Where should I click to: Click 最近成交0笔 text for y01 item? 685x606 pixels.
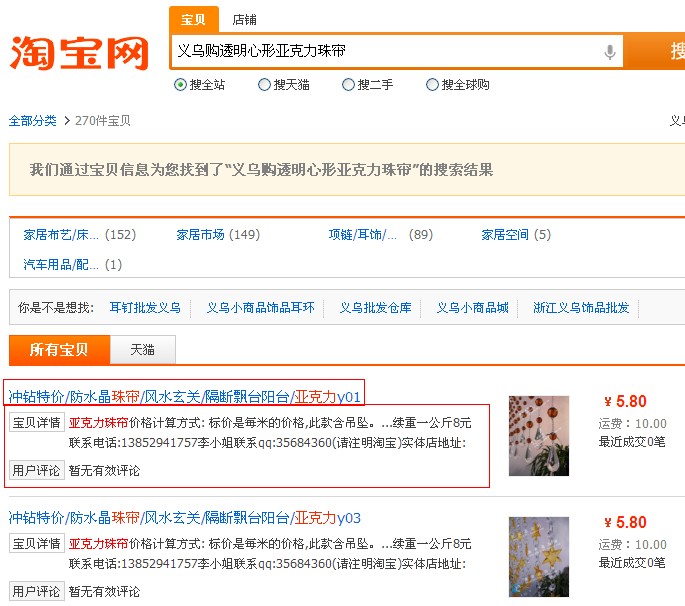click(x=632, y=442)
